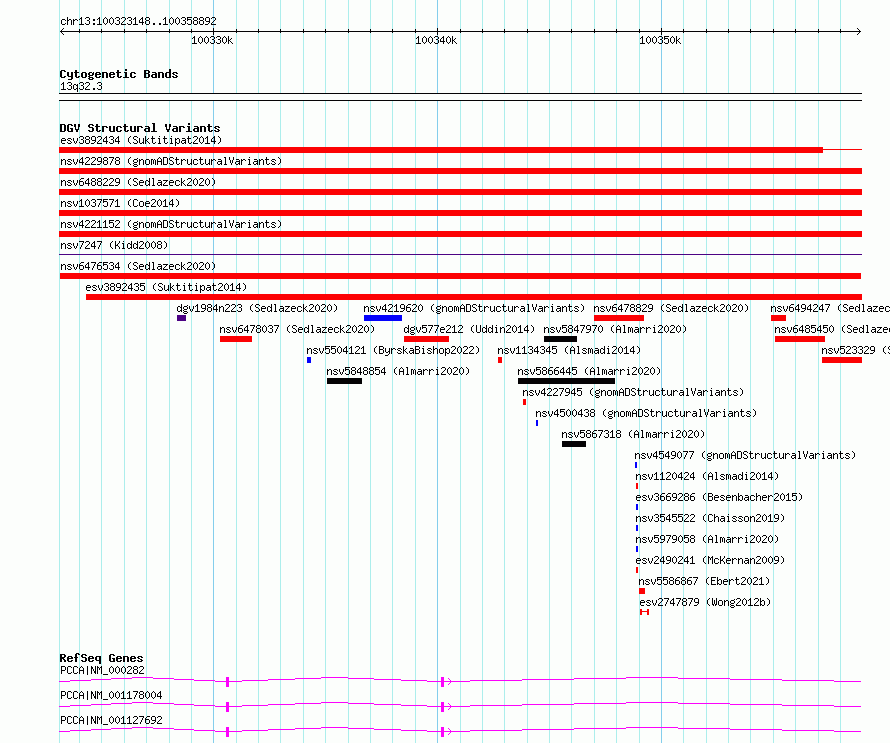Click the esv2747879 red bracket glyph
Viewport: 890px width, 743px height.
[x=644, y=612]
